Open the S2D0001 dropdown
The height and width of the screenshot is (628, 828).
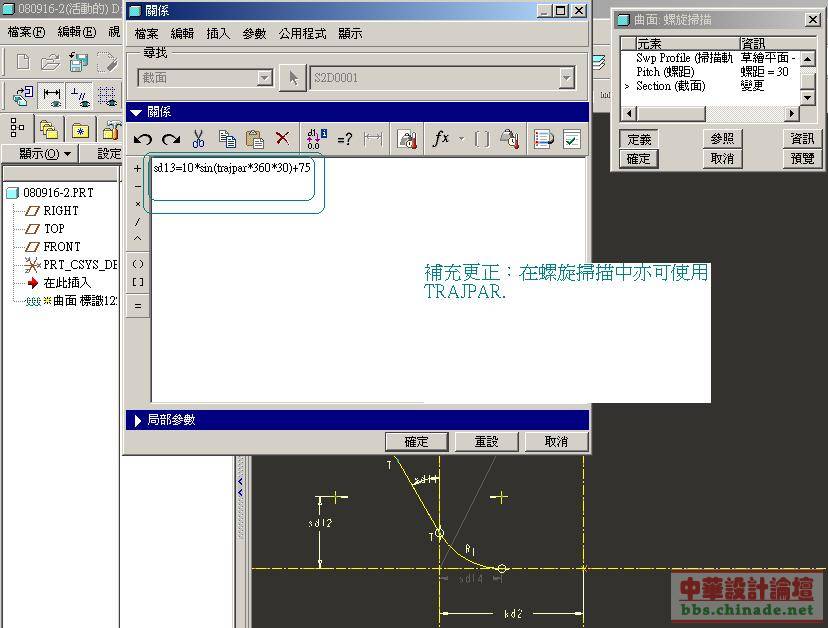pos(567,78)
